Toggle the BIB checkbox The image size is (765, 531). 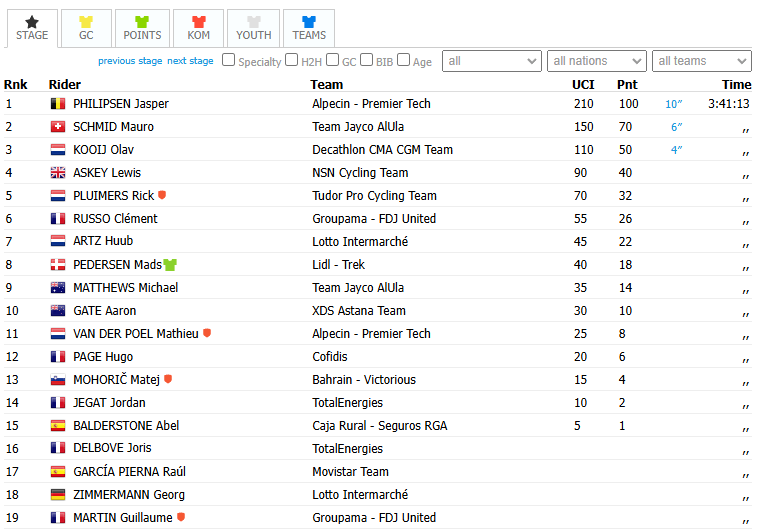pos(366,60)
